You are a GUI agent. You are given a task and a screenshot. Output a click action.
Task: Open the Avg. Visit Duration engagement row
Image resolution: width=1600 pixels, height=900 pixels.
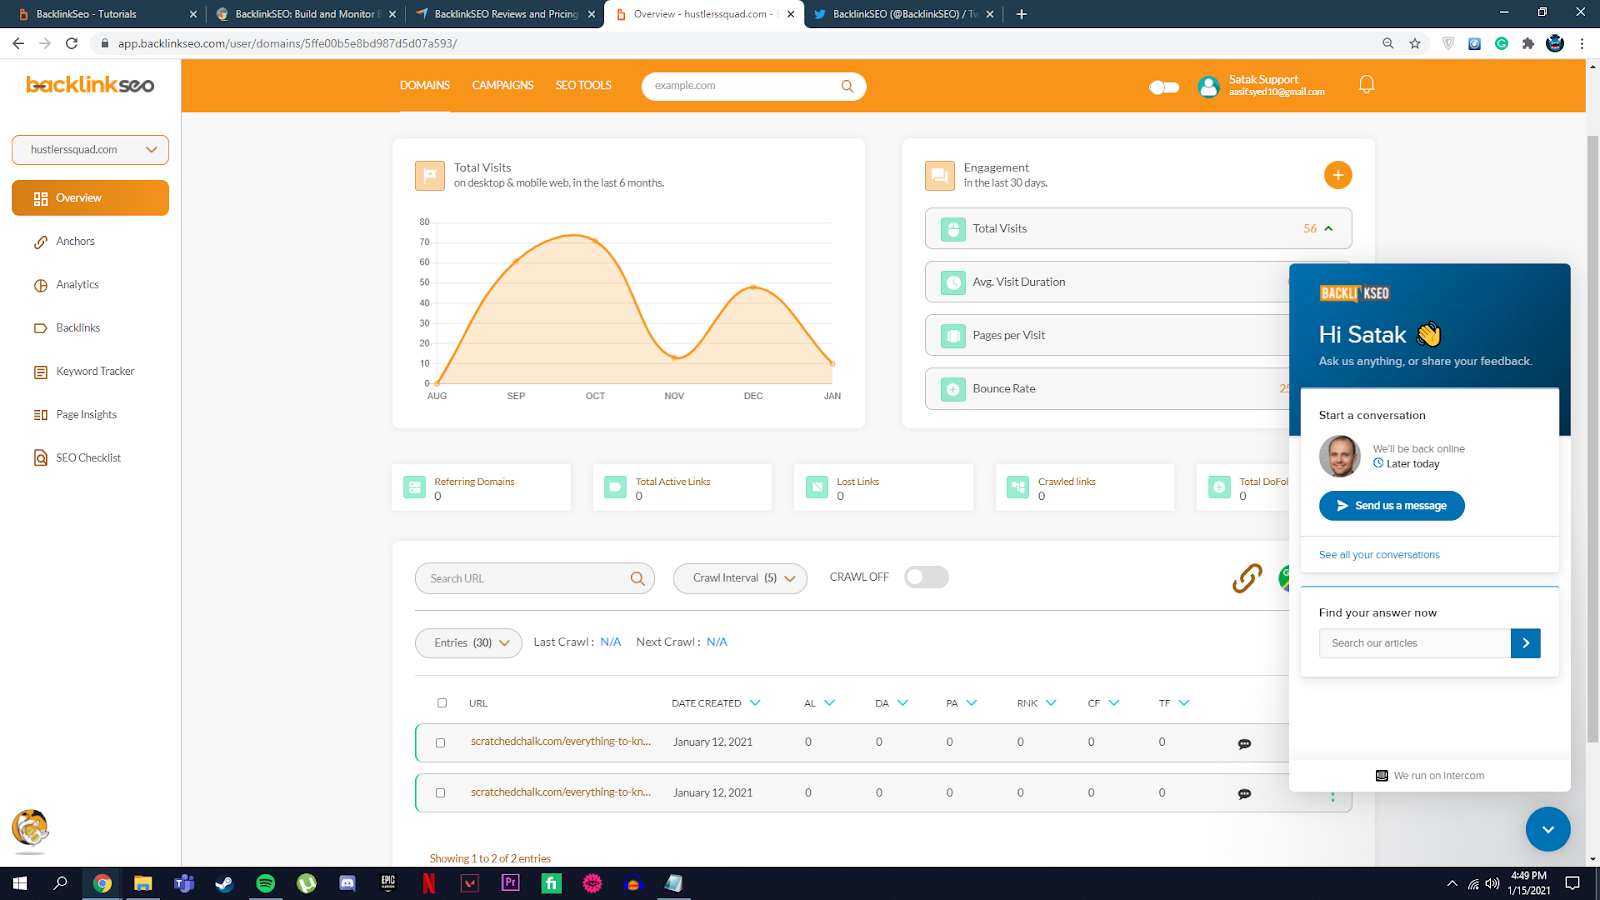(1138, 282)
